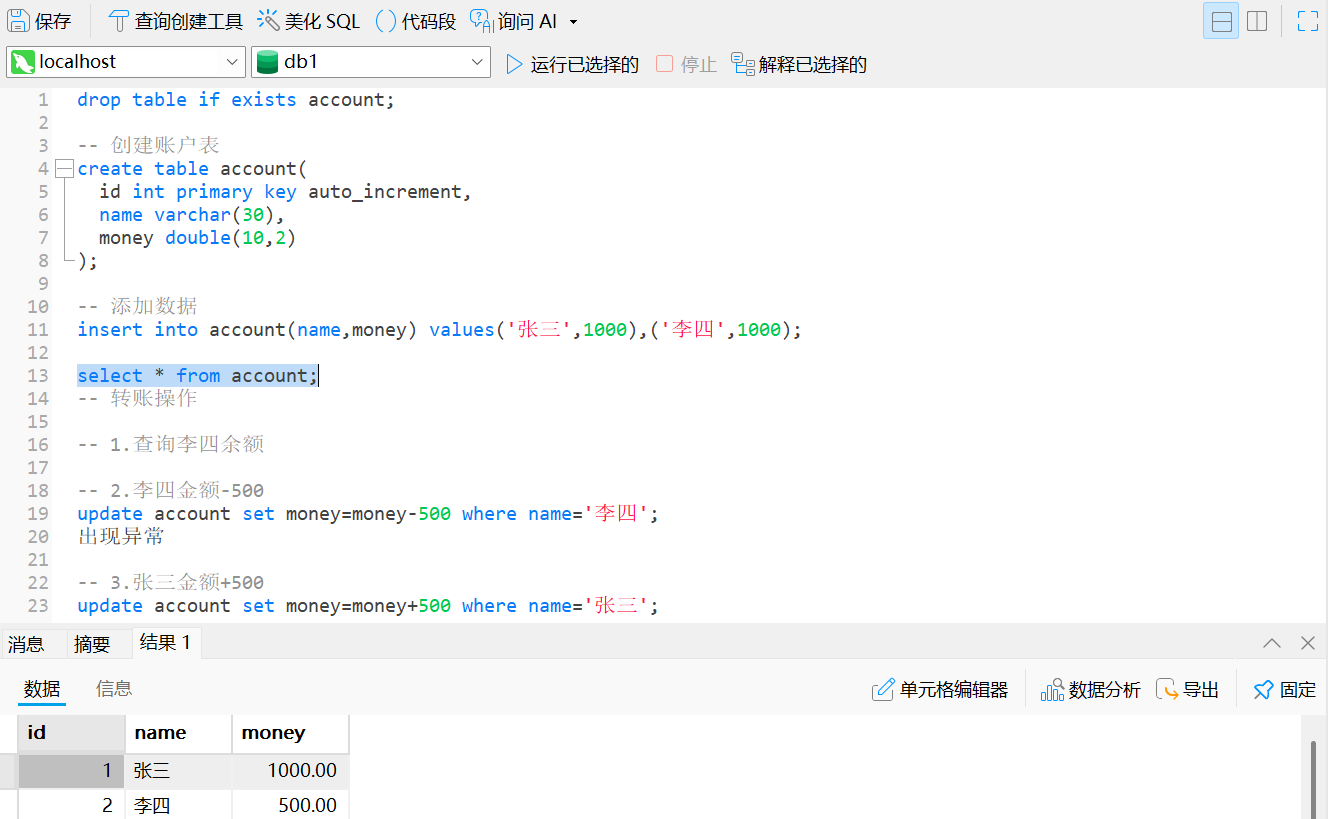Expand the Ask AI dropdown arrow
Image resolution: width=1329 pixels, height=819 pixels.
[573, 22]
